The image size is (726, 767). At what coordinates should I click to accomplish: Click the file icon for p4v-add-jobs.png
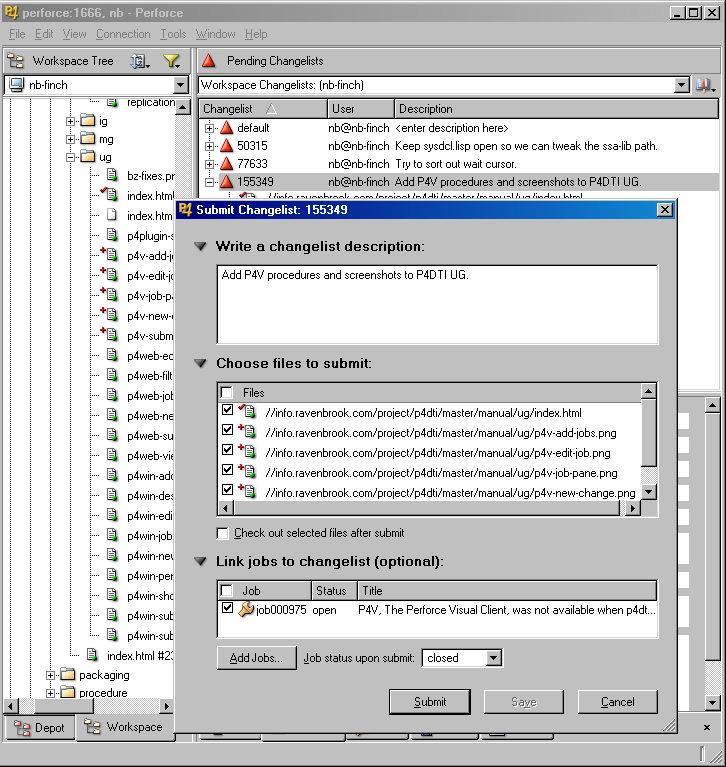pos(248,433)
